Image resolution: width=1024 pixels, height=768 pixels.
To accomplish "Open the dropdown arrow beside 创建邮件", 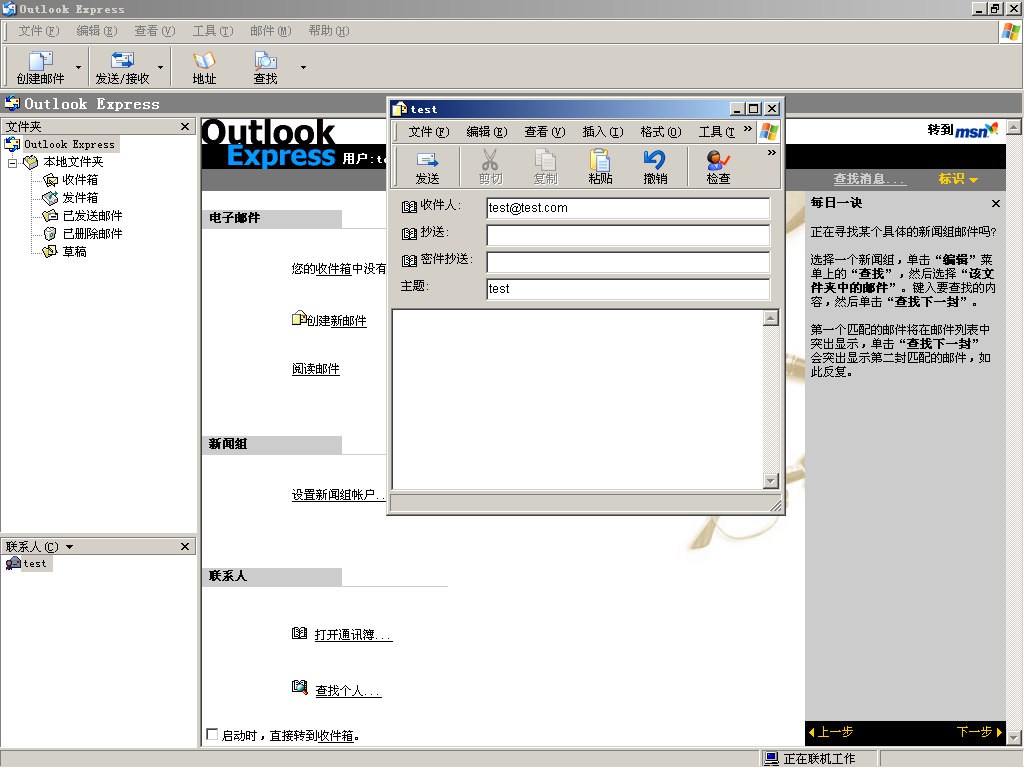I will click(x=78, y=68).
